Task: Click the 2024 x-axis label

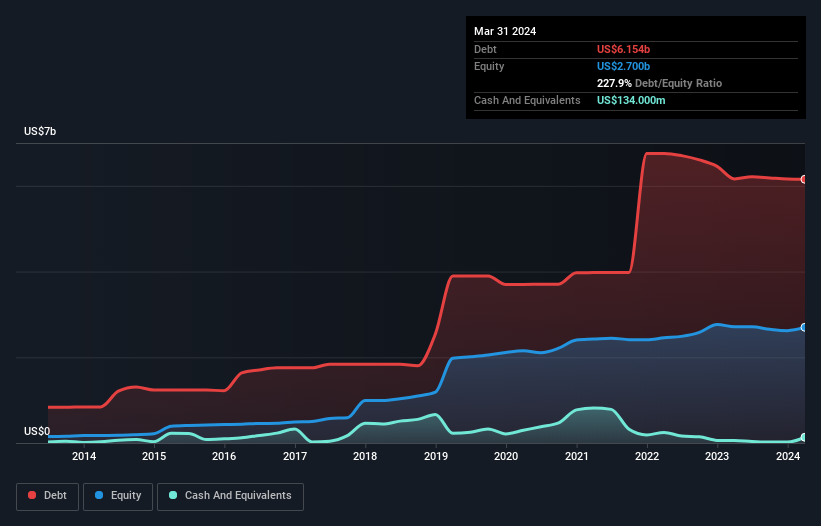Action: [787, 456]
